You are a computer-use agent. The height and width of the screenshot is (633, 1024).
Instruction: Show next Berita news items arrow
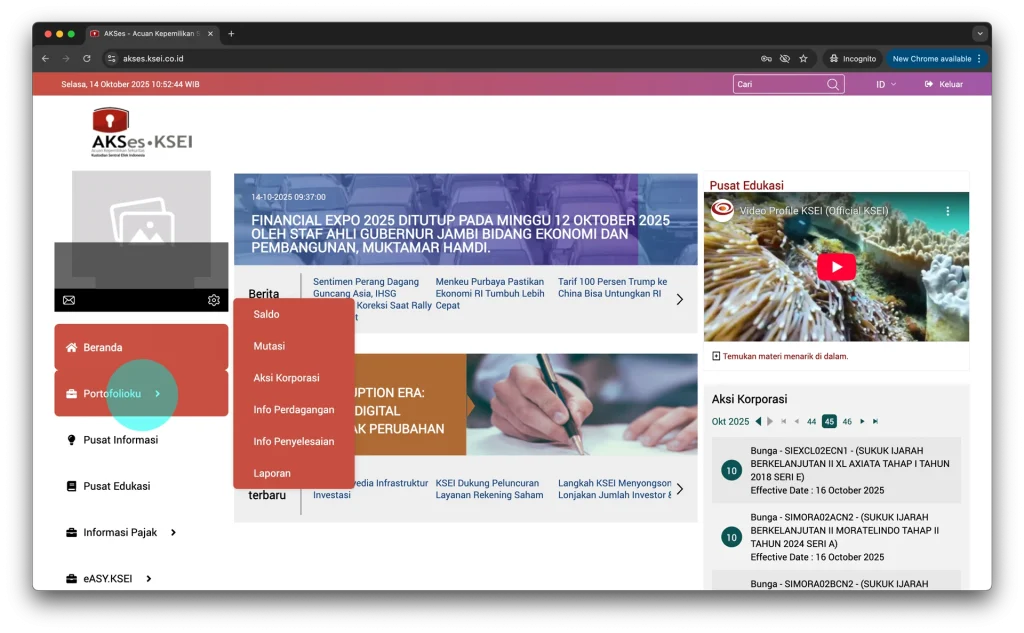click(x=680, y=299)
